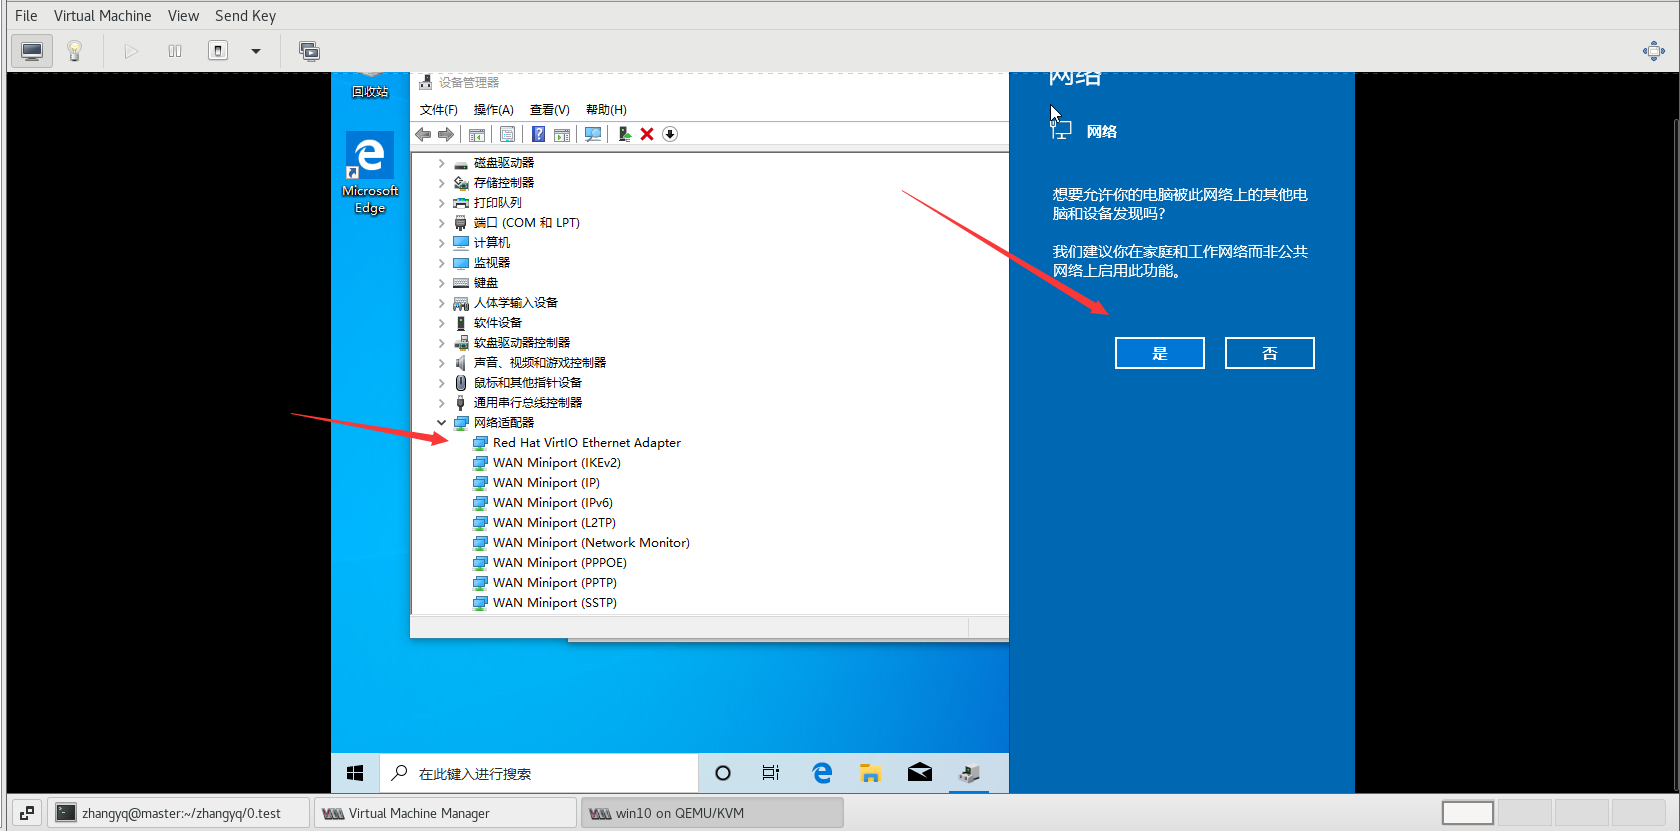Click the forward arrow in Device Manager toolbar
This screenshot has height=831, width=1680.
pyautogui.click(x=445, y=134)
